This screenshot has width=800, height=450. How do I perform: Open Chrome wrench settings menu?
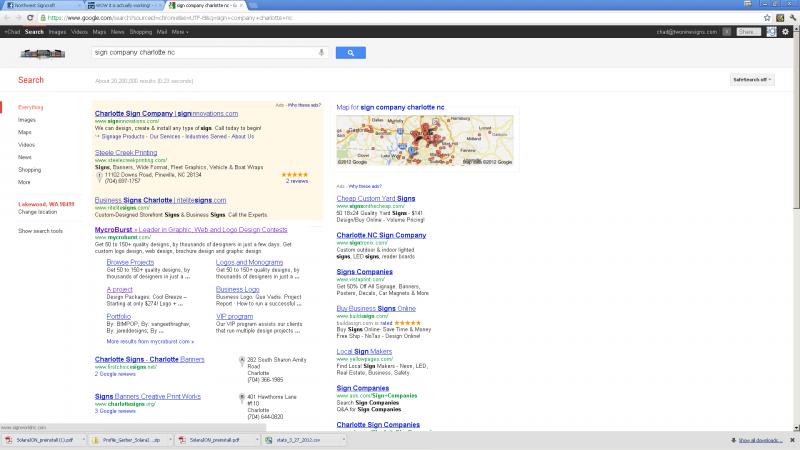tap(792, 18)
